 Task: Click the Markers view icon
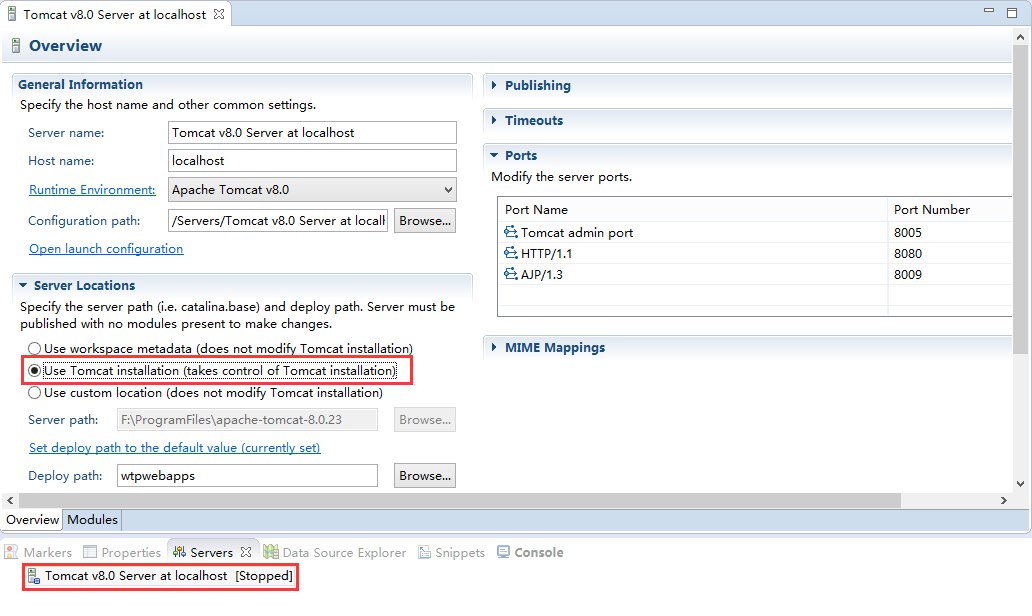point(11,552)
